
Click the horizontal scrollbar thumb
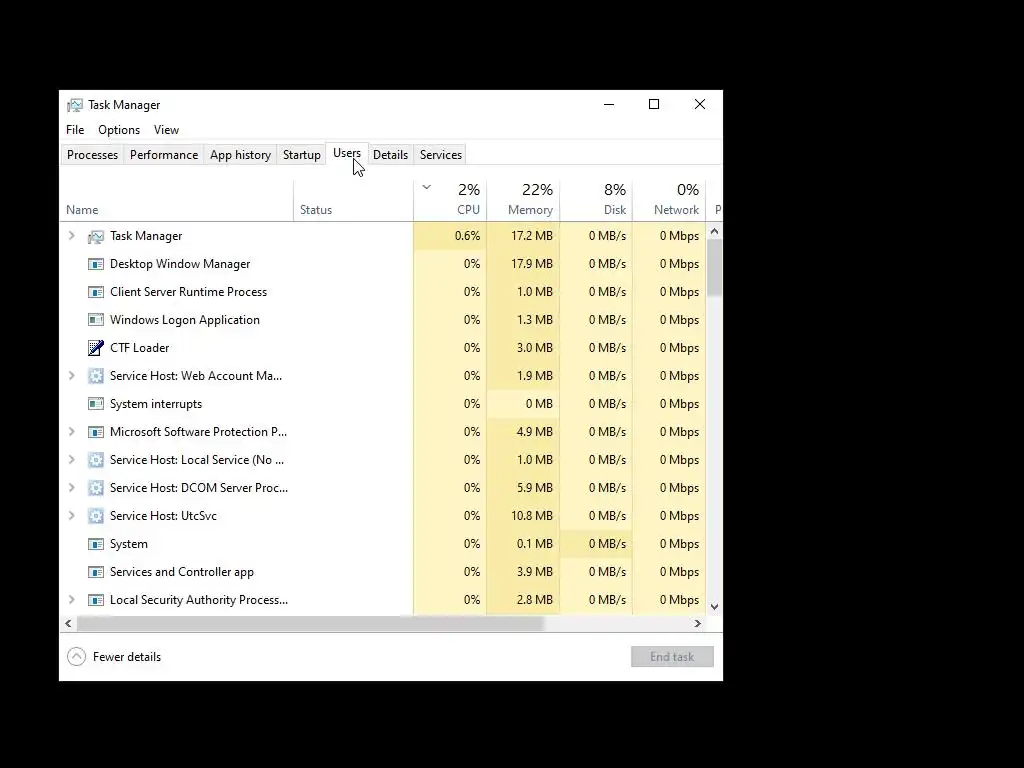pyautogui.click(x=310, y=624)
